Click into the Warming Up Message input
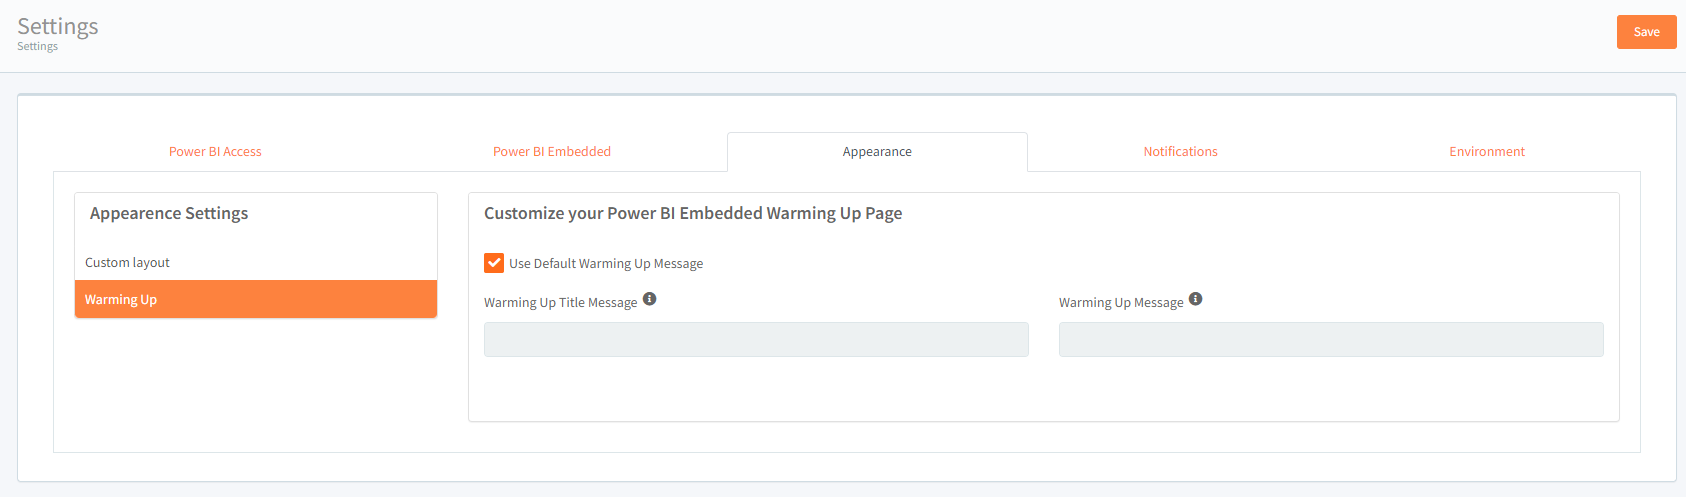 [x=1330, y=340]
